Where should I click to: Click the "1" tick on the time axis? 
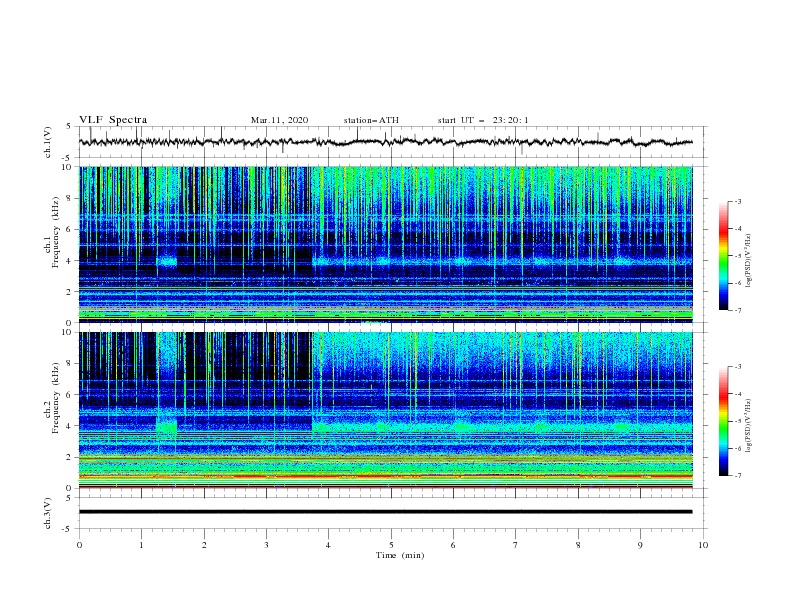point(141,545)
